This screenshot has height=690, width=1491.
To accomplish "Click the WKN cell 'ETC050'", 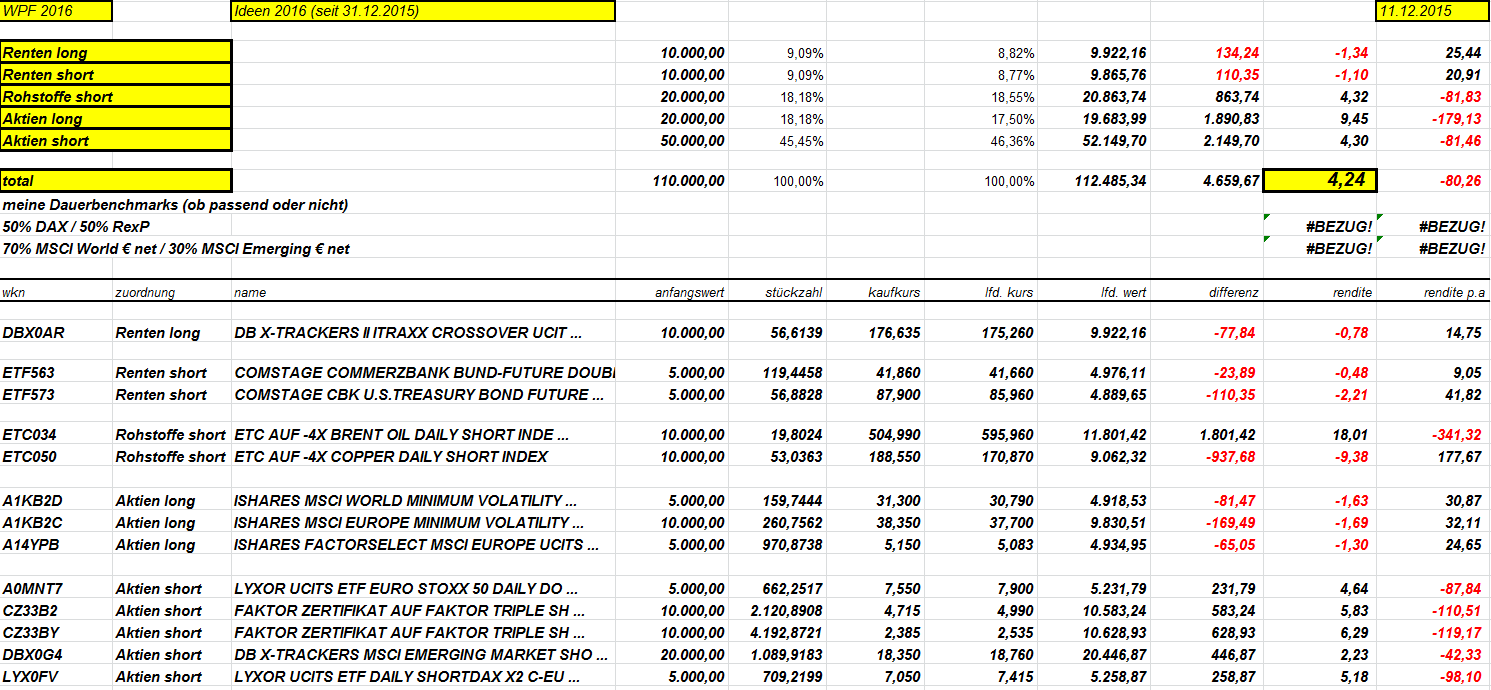I will point(28,457).
